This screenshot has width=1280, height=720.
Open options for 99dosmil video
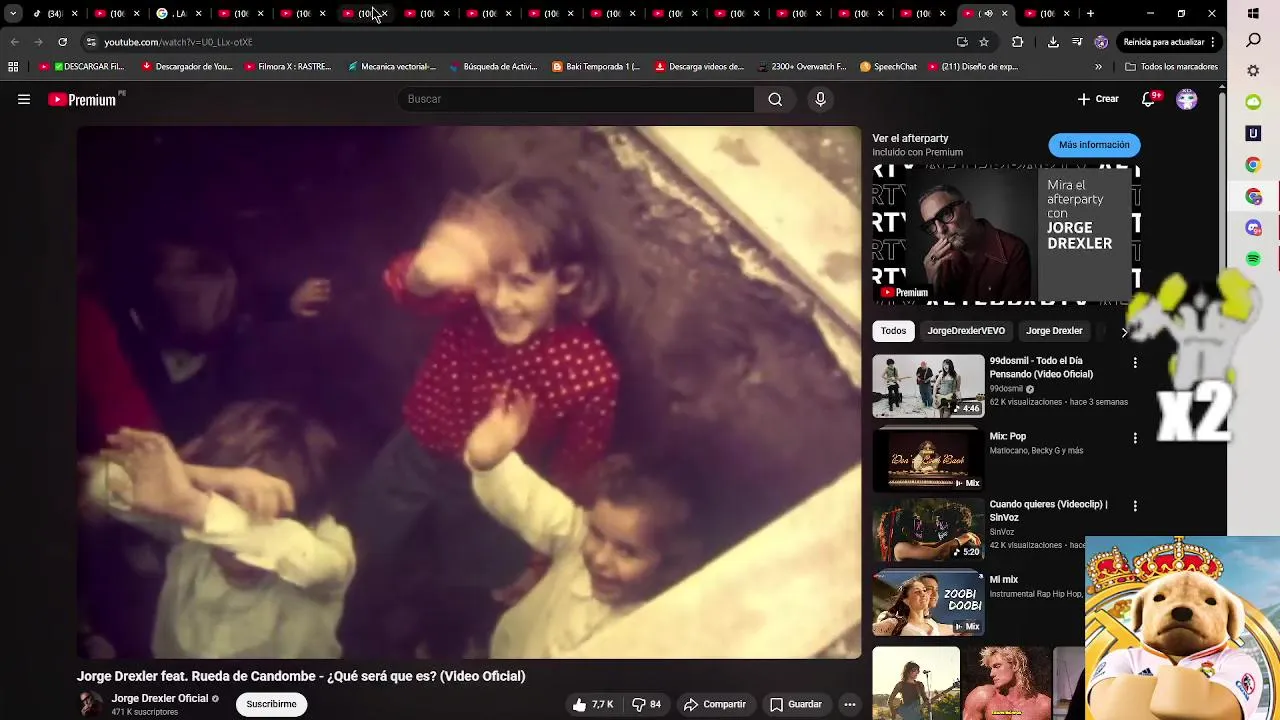(x=1135, y=362)
